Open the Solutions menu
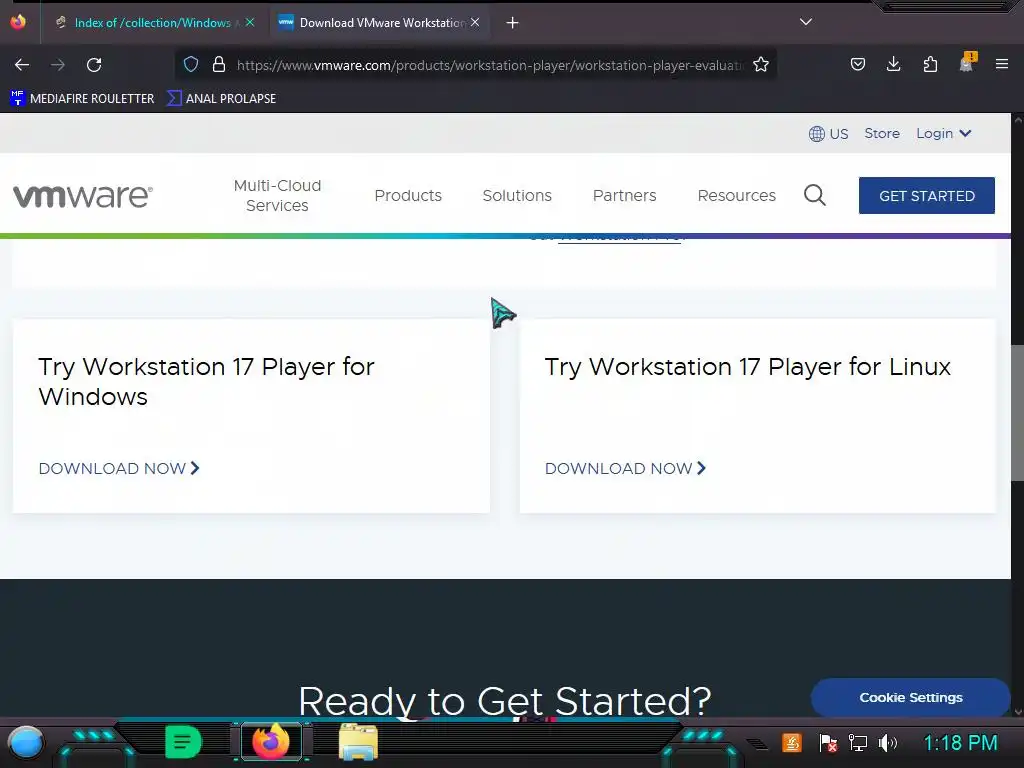 [517, 195]
